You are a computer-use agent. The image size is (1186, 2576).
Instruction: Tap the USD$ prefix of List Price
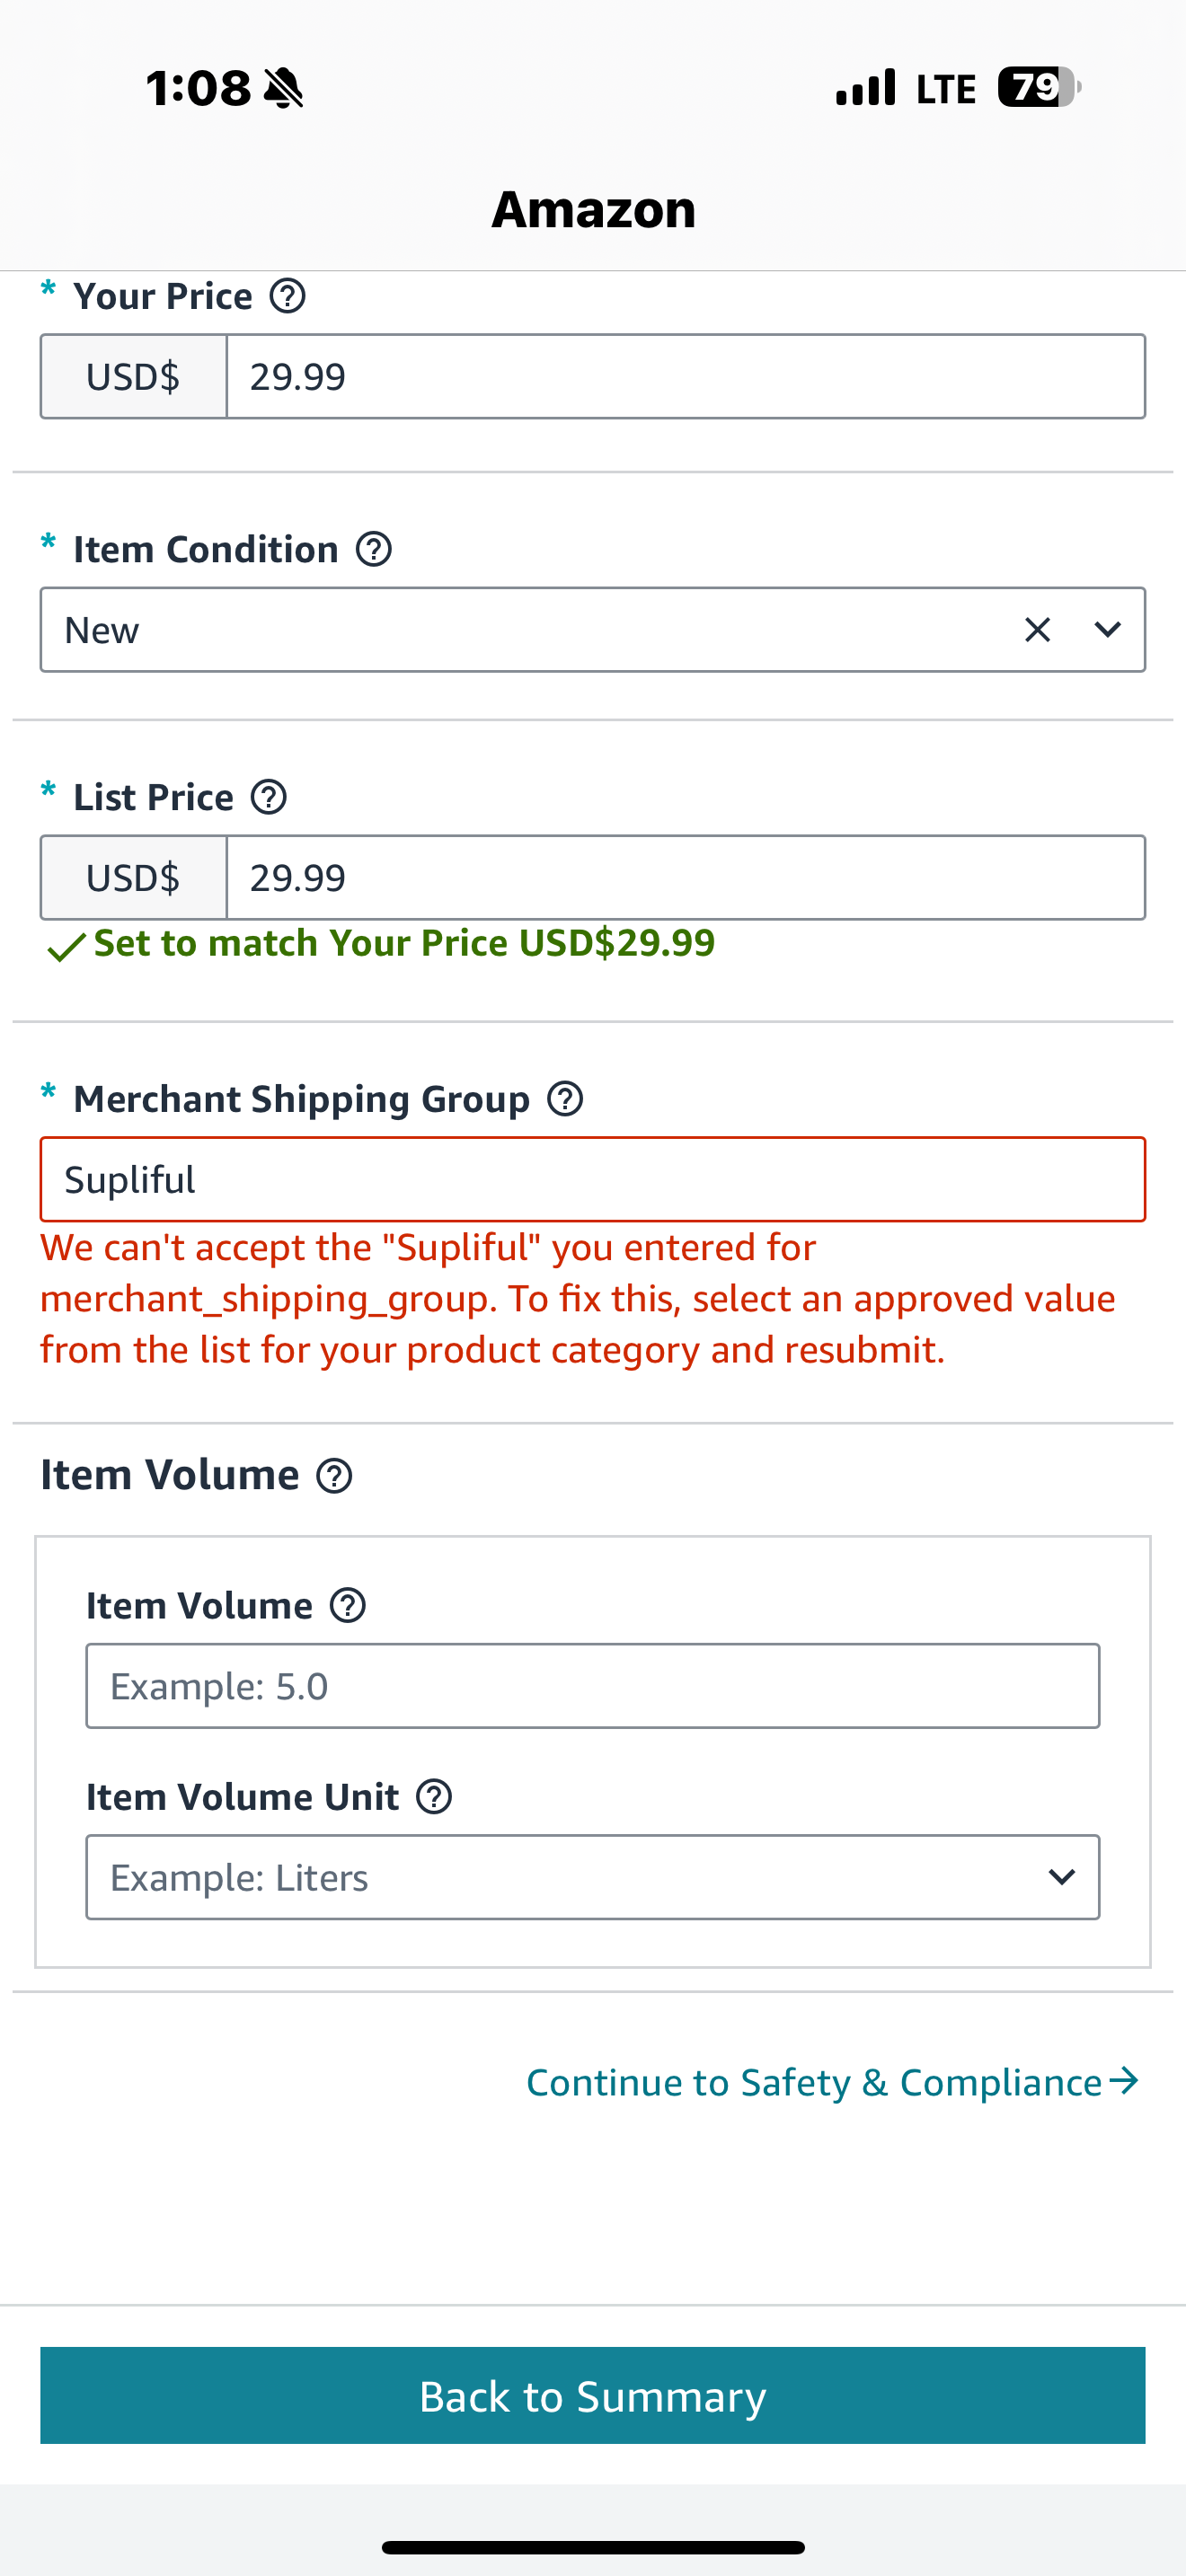[x=134, y=877]
